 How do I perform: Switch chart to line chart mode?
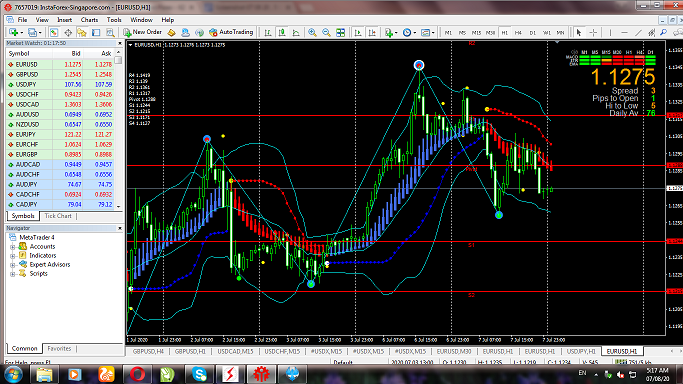click(296, 33)
